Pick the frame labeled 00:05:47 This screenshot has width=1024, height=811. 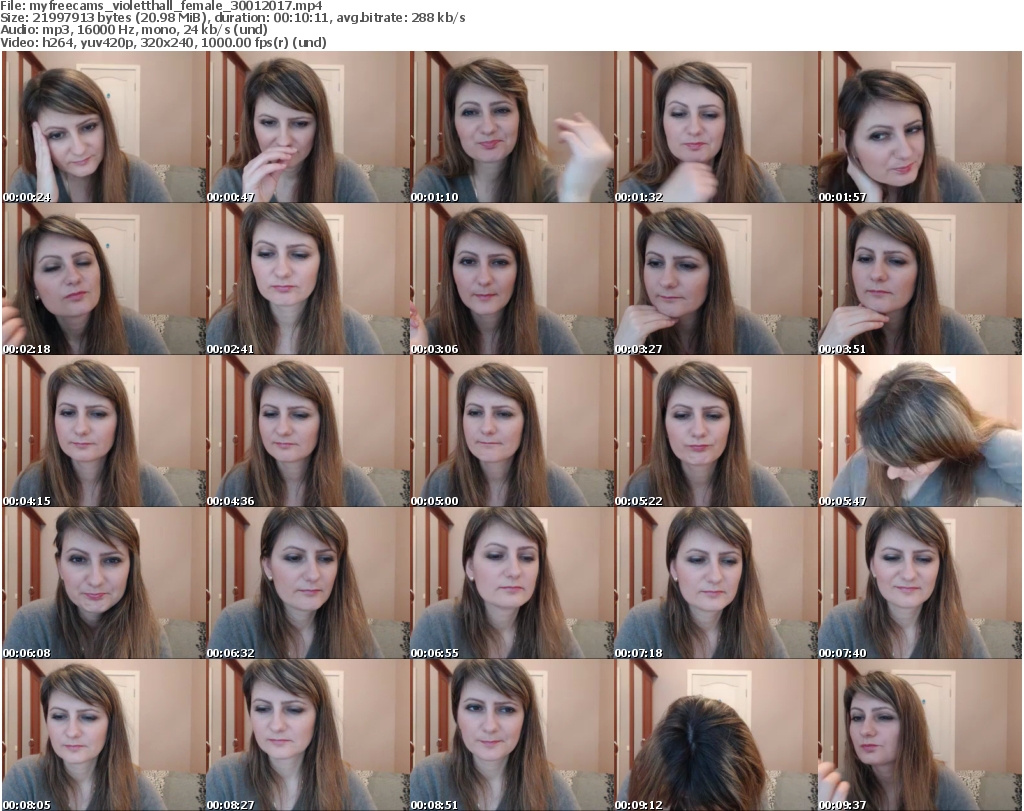point(920,432)
